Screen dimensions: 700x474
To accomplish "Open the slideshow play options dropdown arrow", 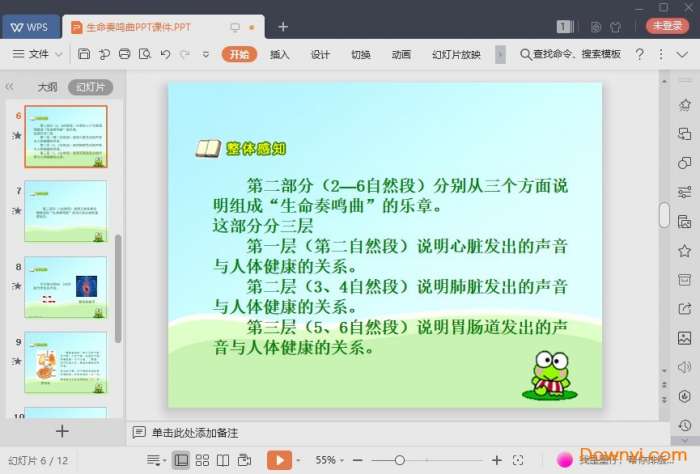I will pyautogui.click(x=298, y=460).
